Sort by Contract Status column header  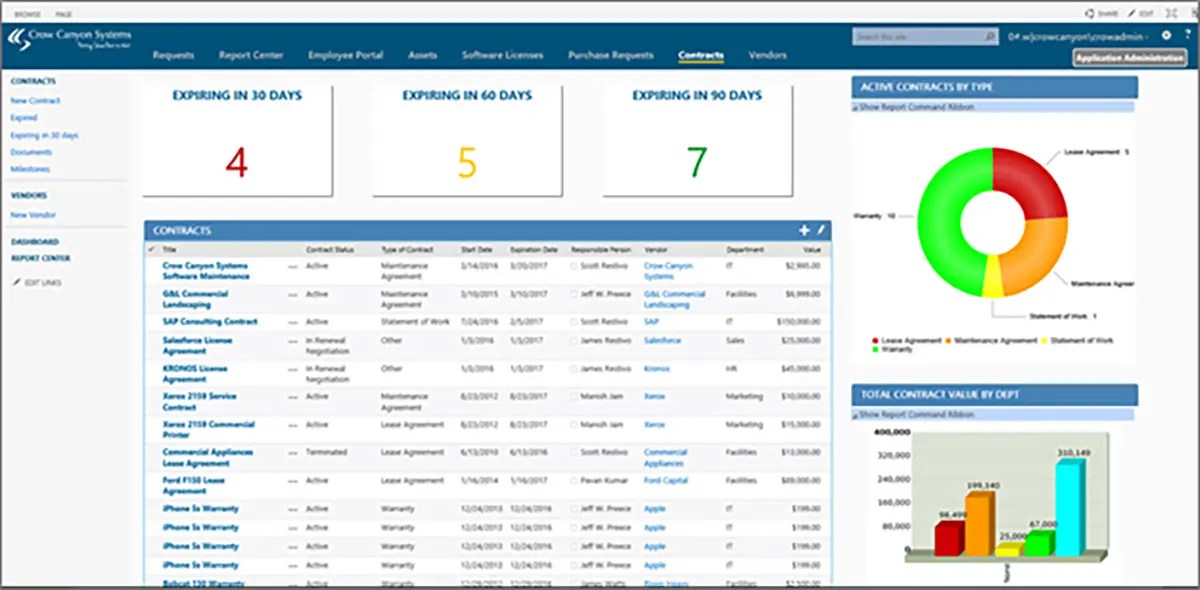point(329,249)
